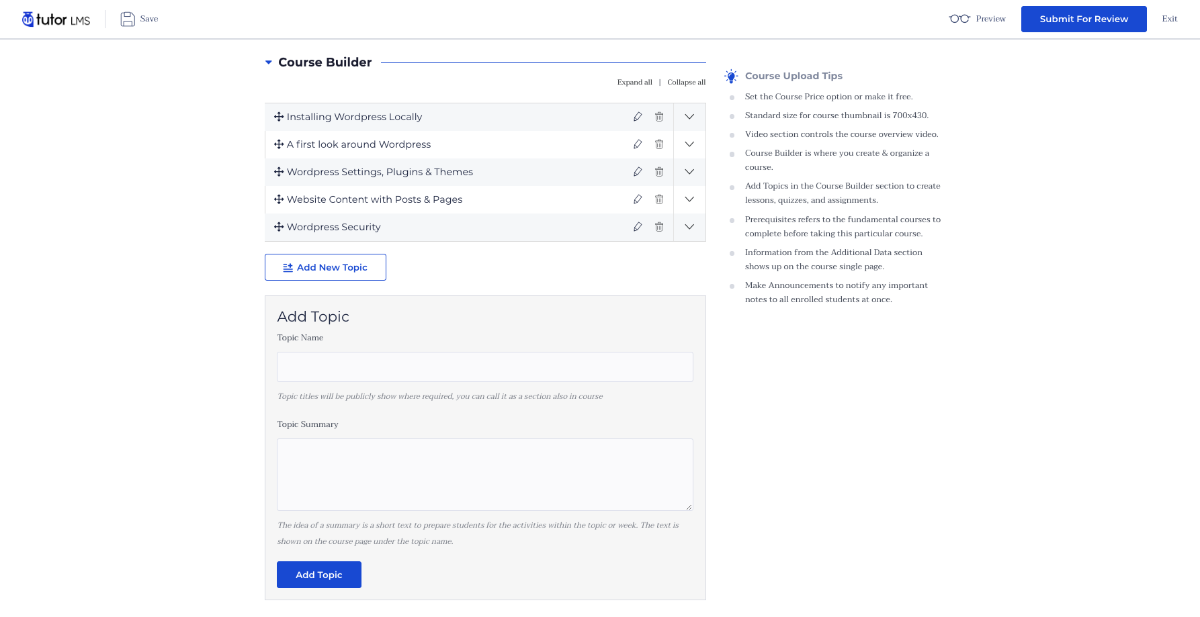
Task: Expand Website Content with Posts & Pages topic
Action: [x=689, y=199]
